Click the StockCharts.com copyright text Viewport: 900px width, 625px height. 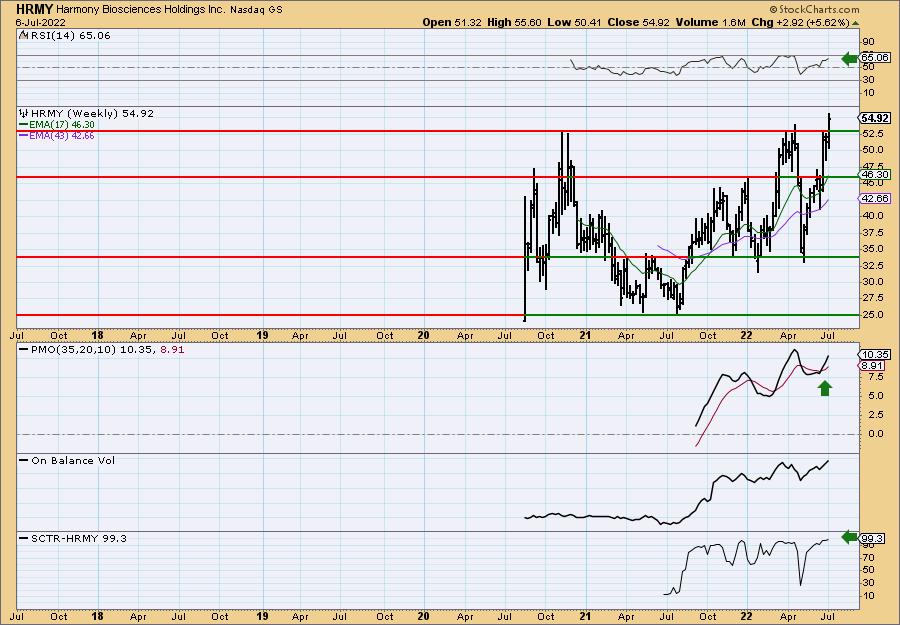814,9
